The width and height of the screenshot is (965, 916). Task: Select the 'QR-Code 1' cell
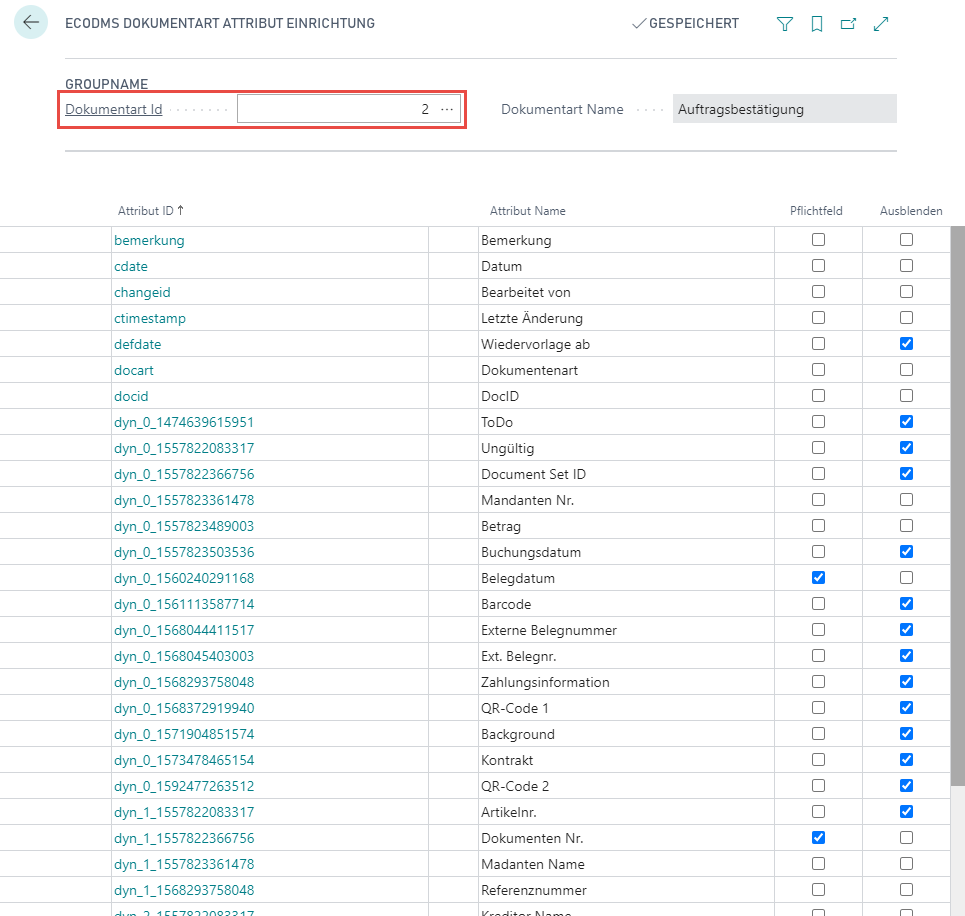(626, 708)
